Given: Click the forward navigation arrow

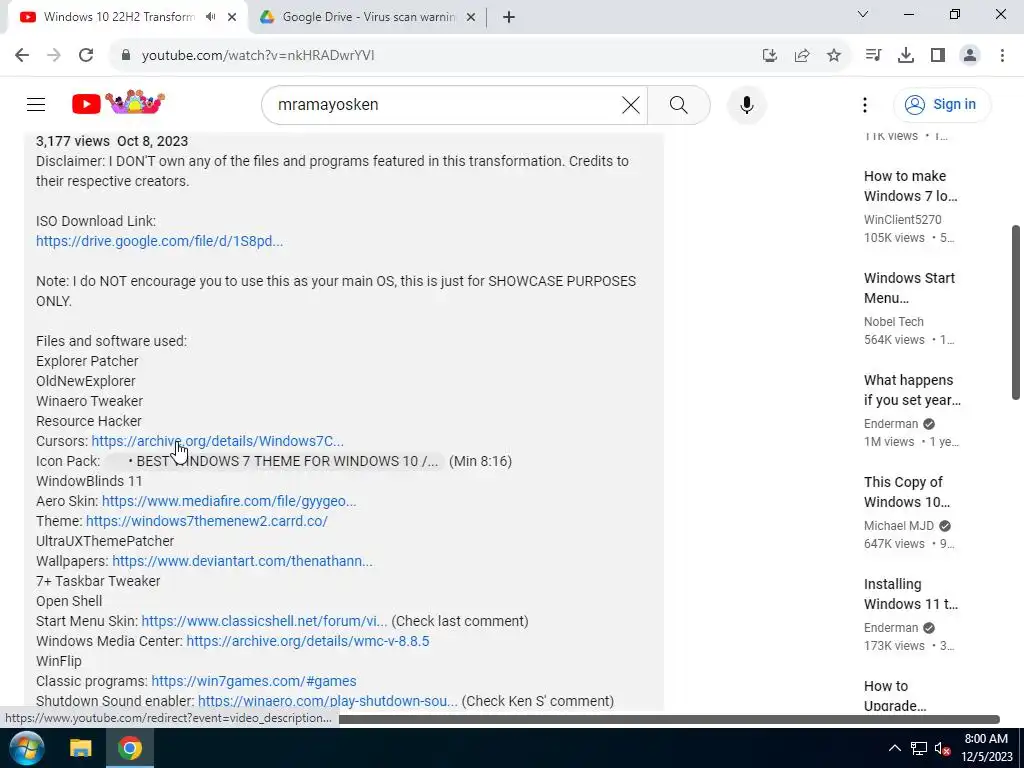Looking at the screenshot, I should click(54, 56).
